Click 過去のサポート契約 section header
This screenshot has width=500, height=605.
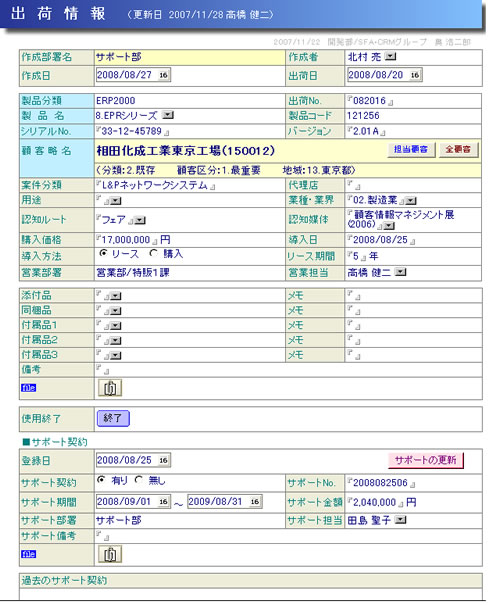pyautogui.click(x=251, y=581)
